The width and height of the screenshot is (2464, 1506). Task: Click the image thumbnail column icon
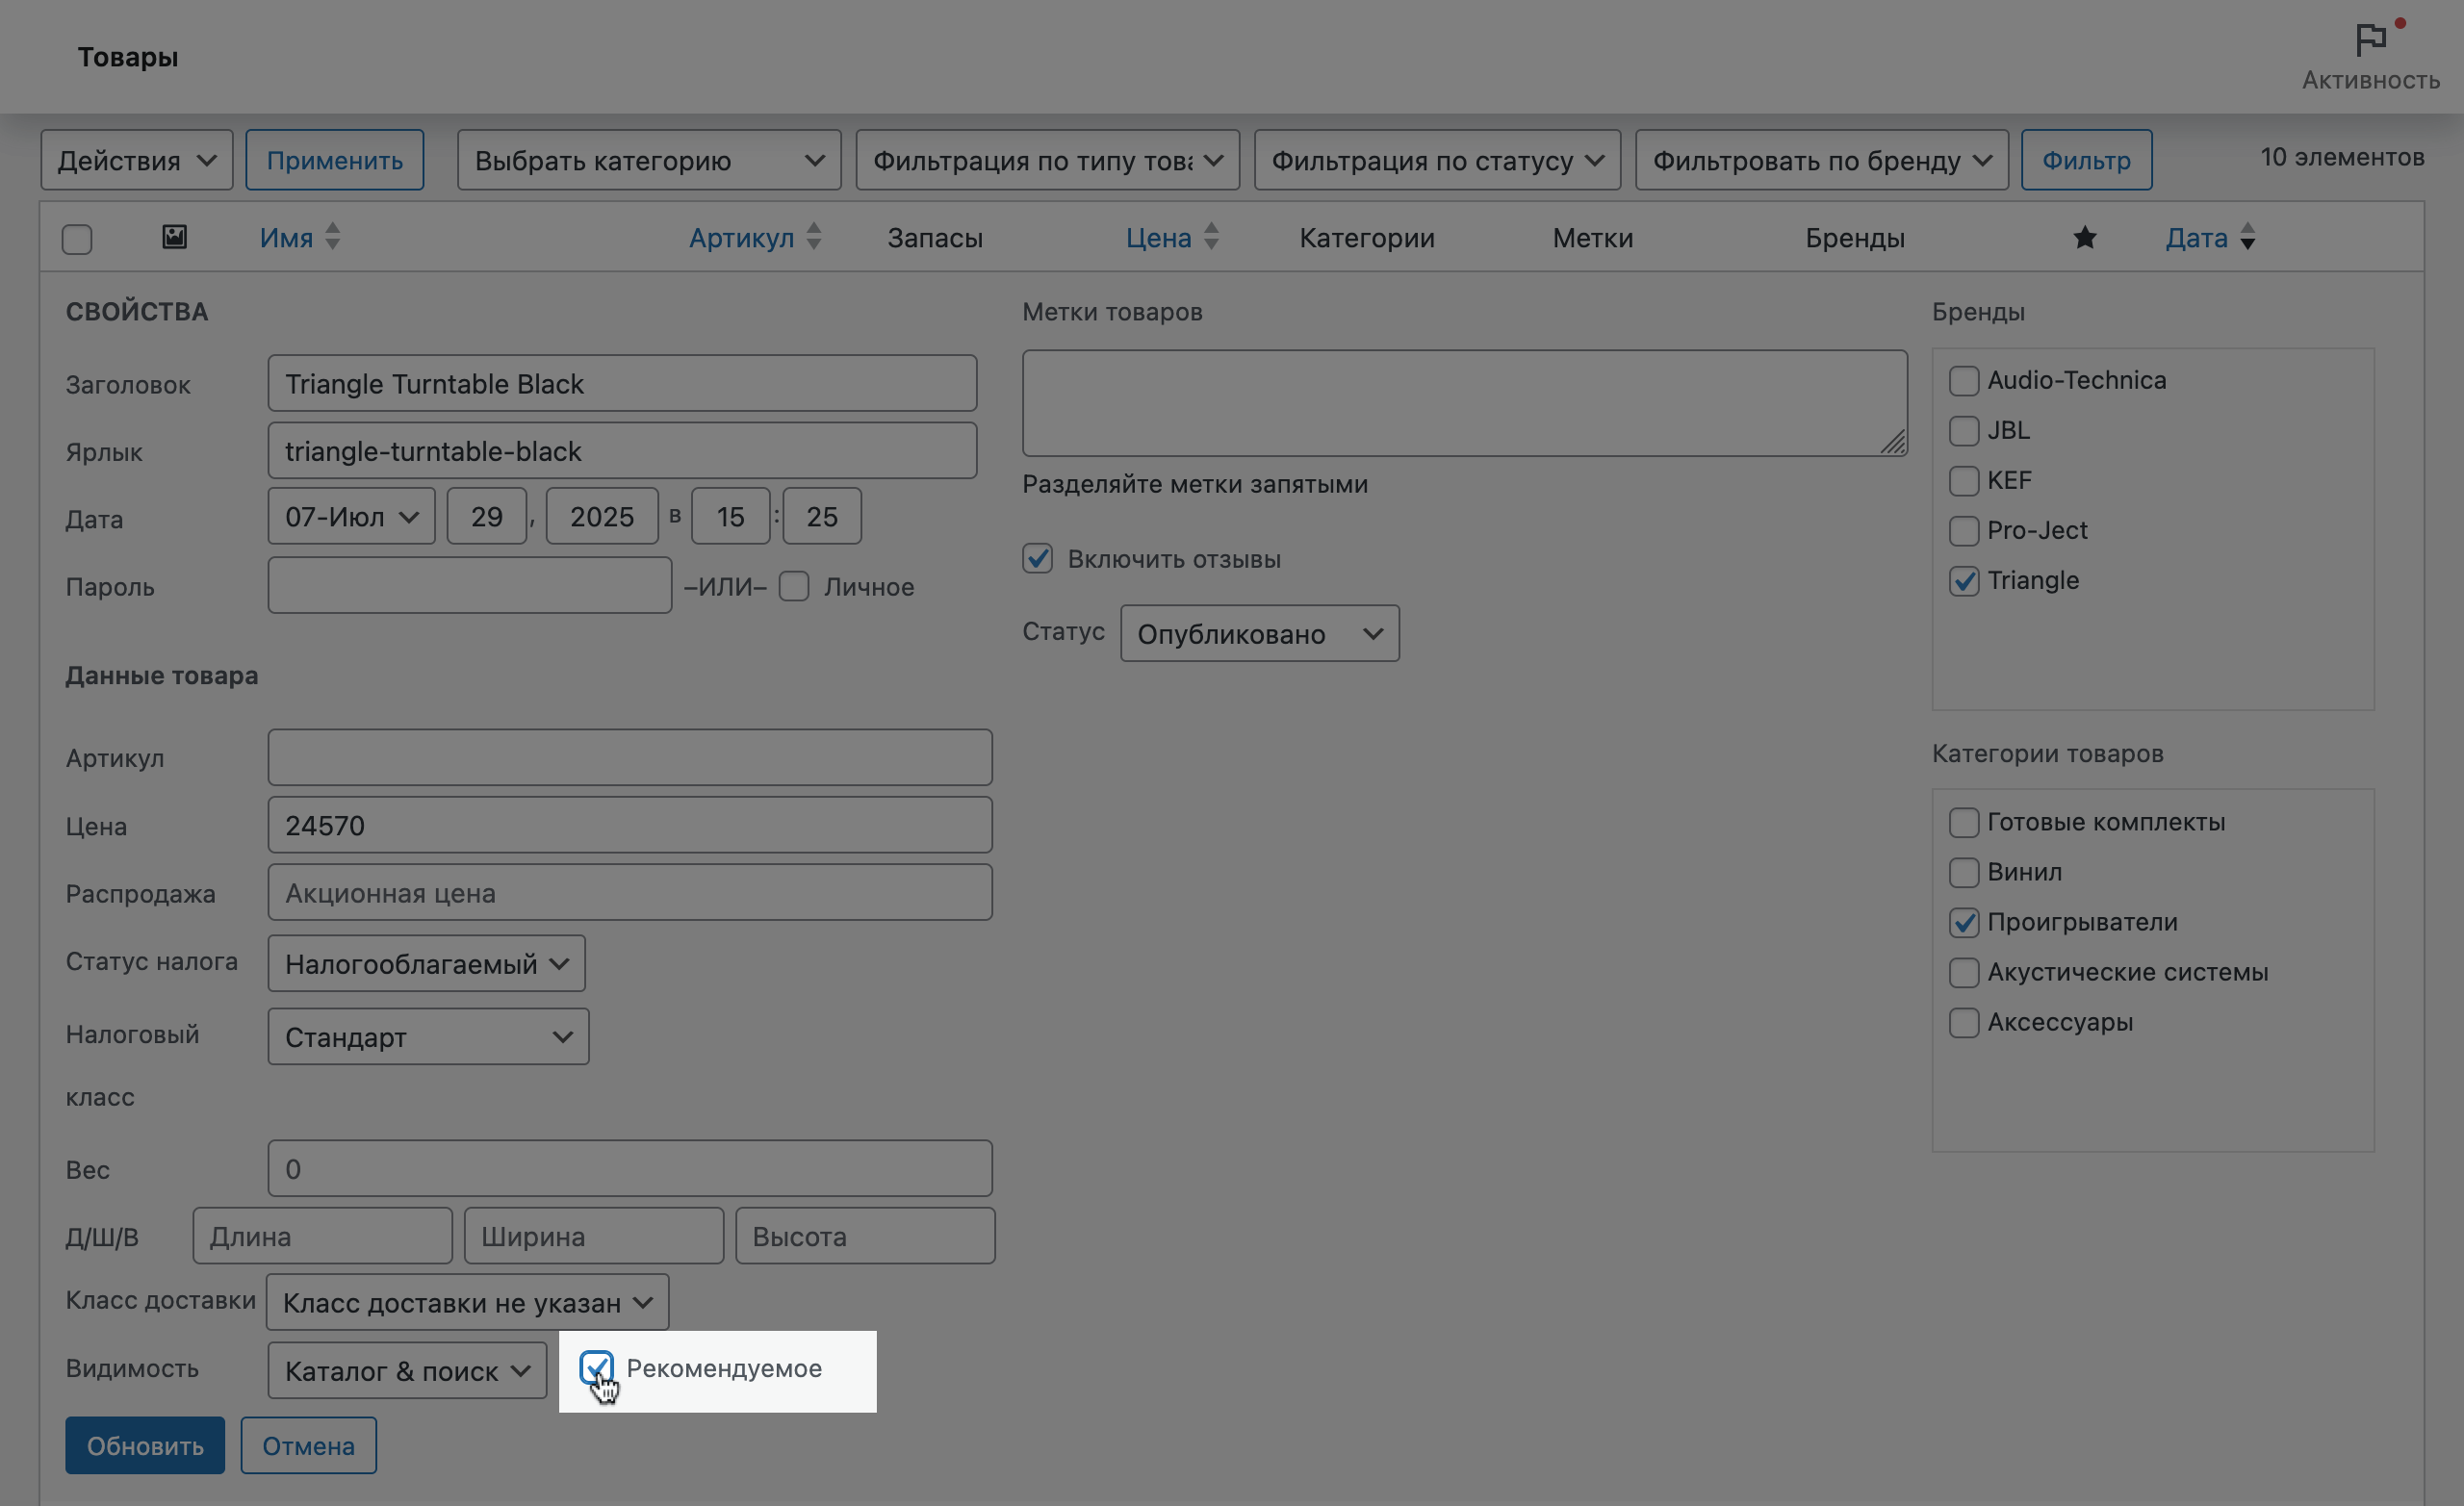click(x=174, y=237)
